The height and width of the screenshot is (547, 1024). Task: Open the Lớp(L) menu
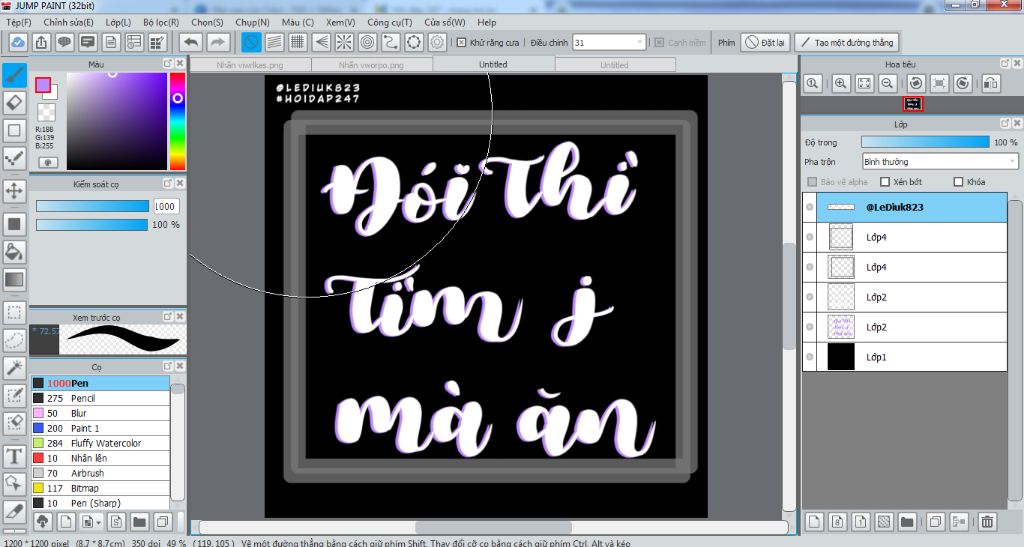118,22
